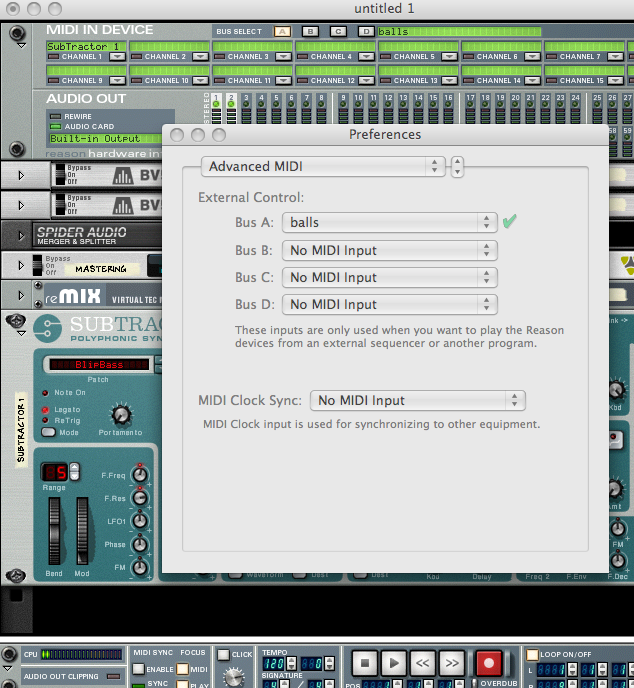Screen dimensions: 634x688
Task: Click the mod wheel FM knob
Action: (140, 568)
